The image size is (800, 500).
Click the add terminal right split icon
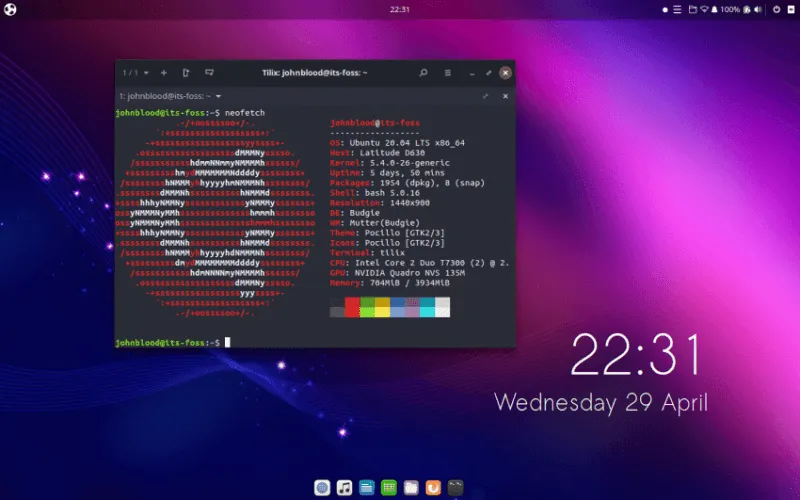[186, 73]
